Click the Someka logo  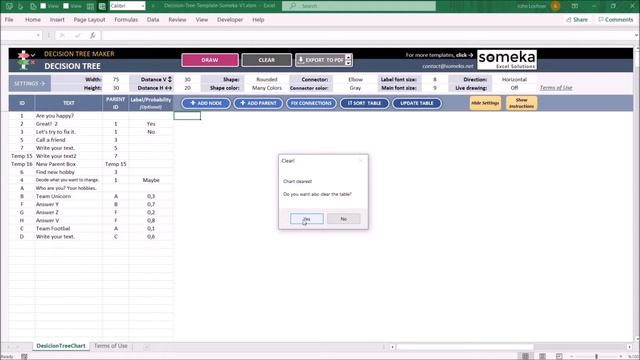pyautogui.click(x=507, y=60)
